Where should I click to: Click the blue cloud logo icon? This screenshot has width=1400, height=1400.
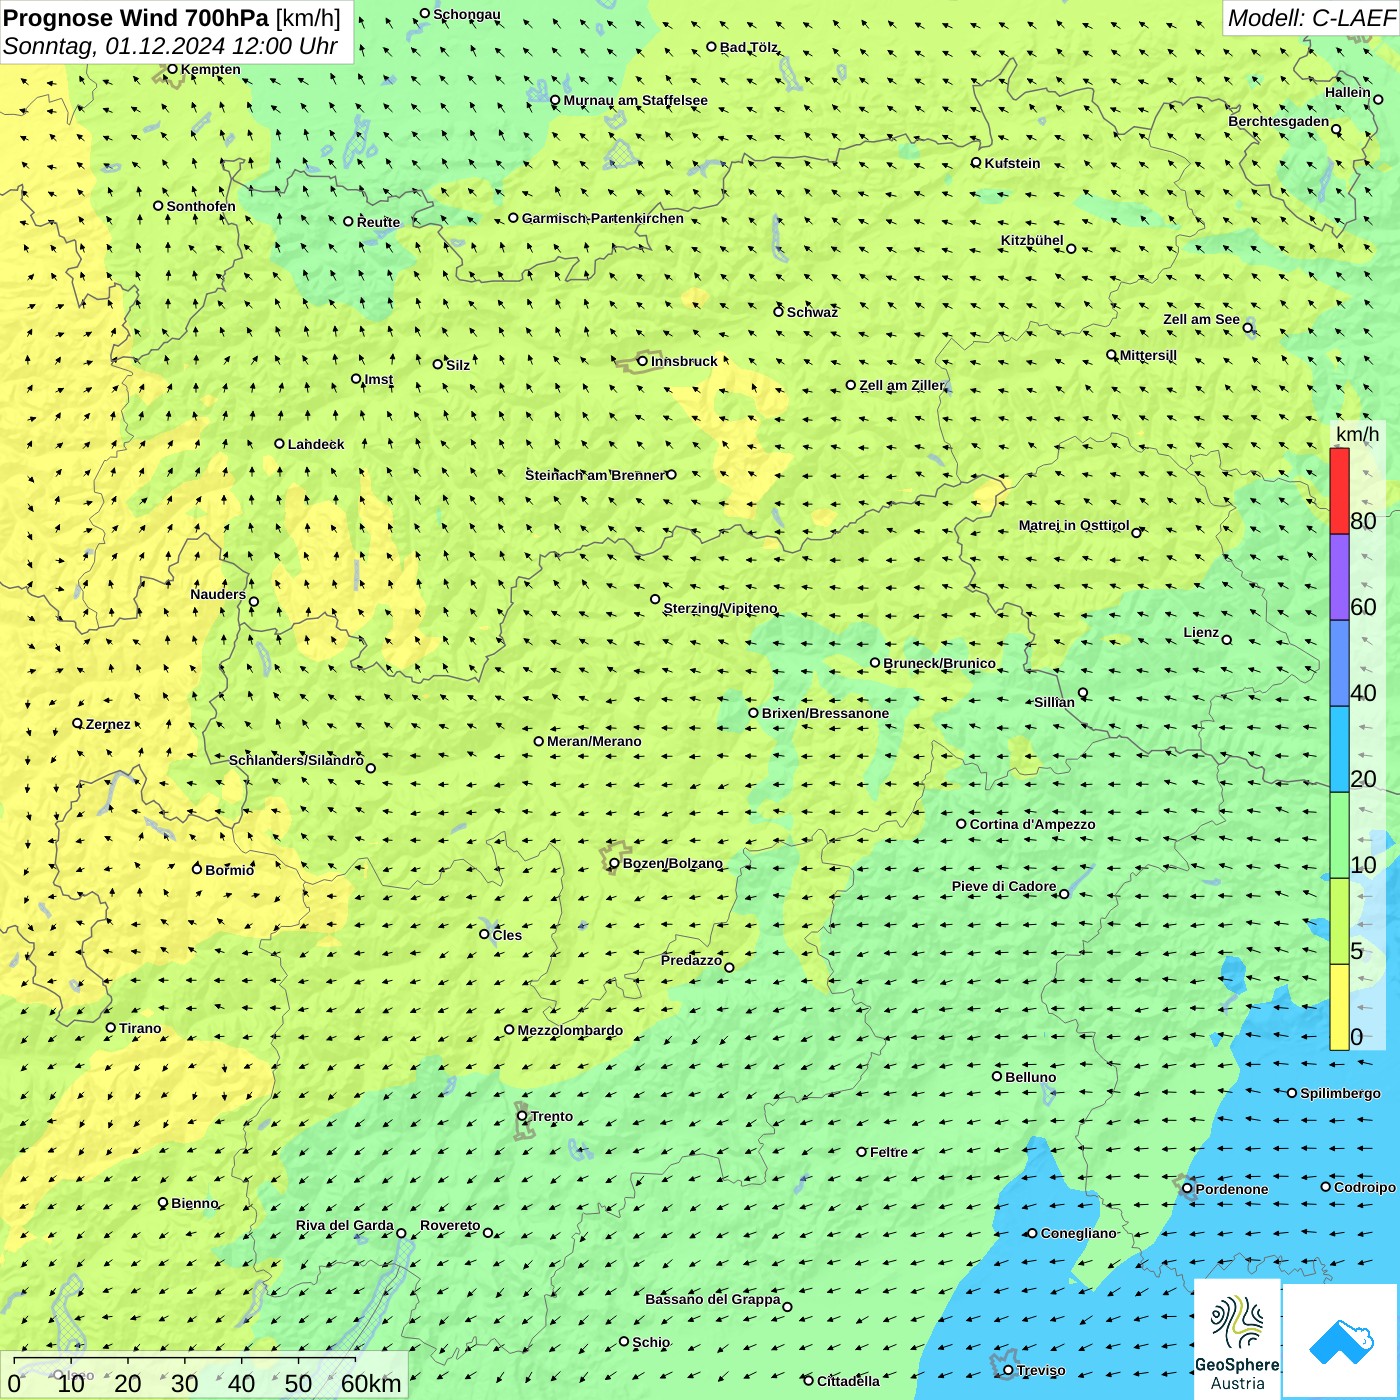click(1341, 1342)
